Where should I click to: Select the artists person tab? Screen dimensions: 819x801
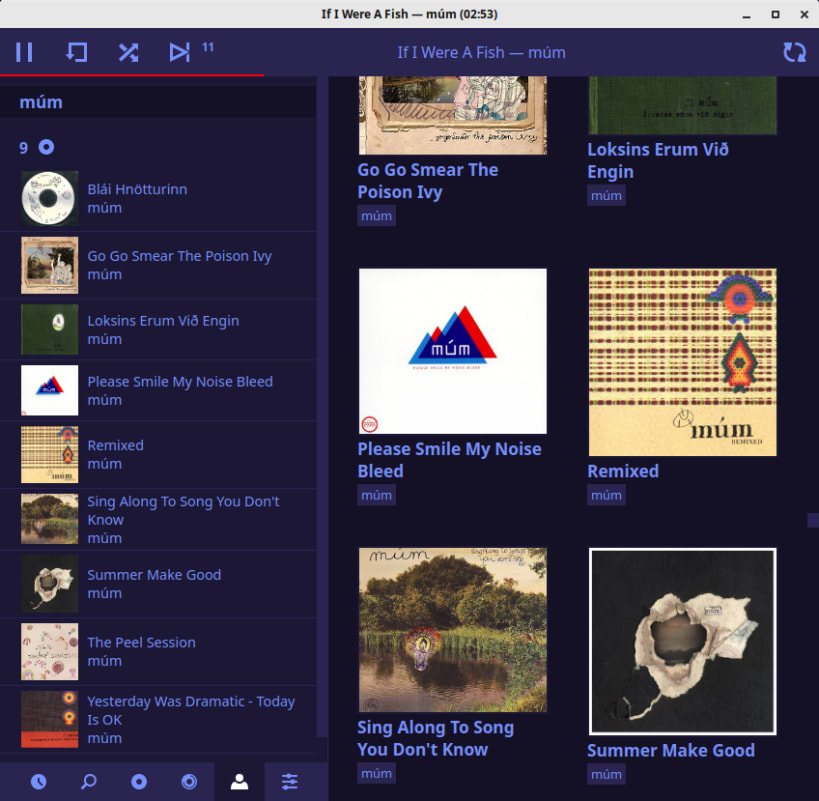[239, 781]
